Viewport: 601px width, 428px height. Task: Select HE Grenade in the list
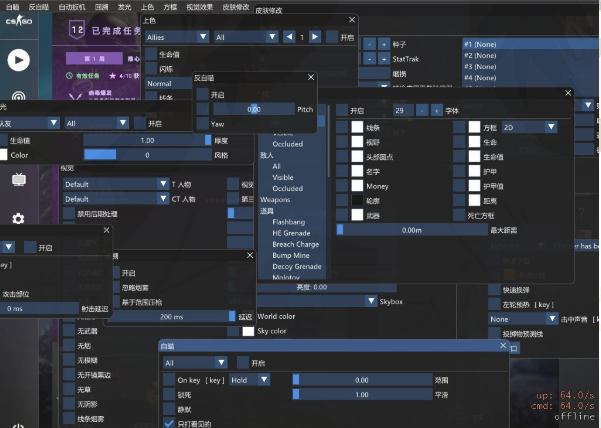(x=292, y=232)
